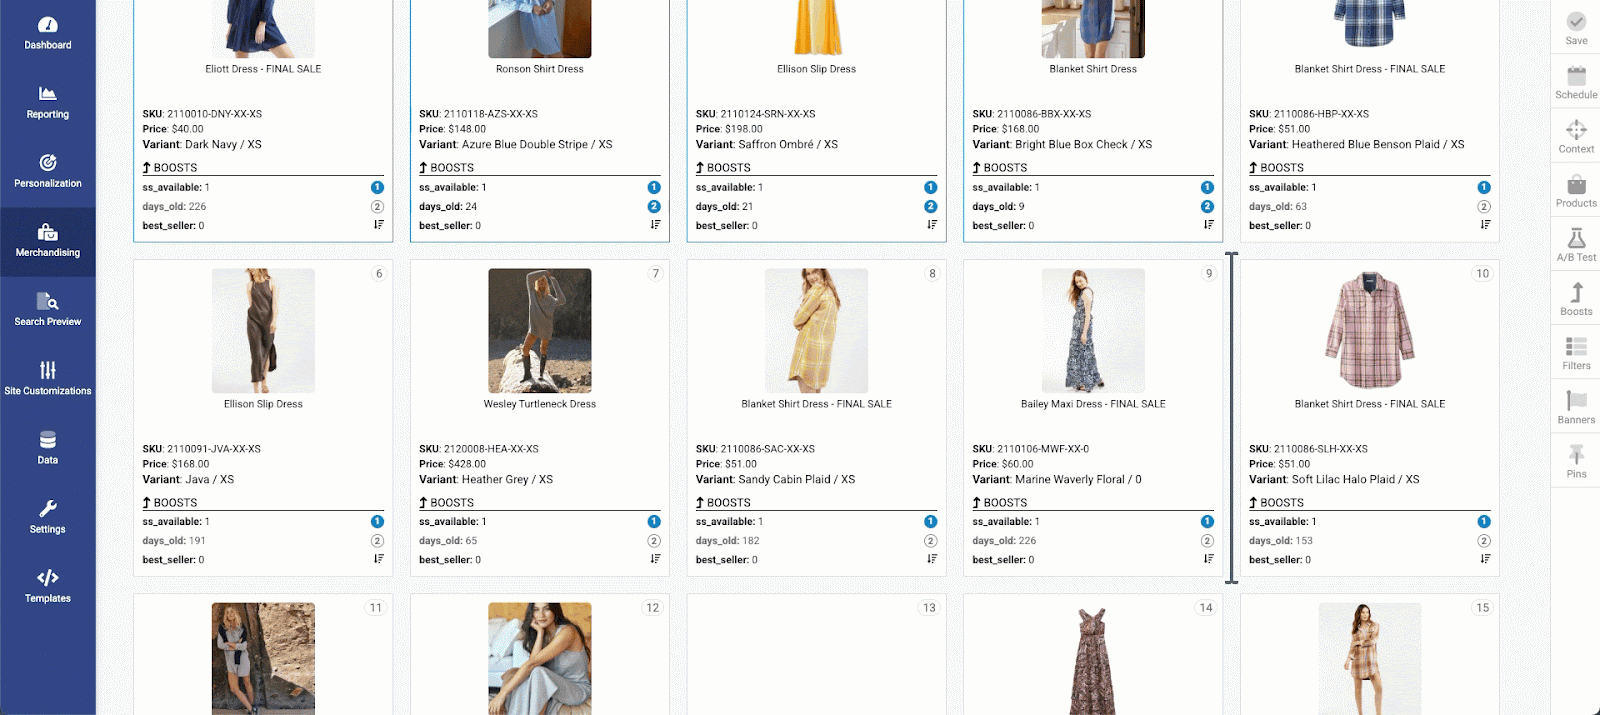
Task: Click BOOSTS header on Ronson Shirt Dress card
Action: [447, 168]
